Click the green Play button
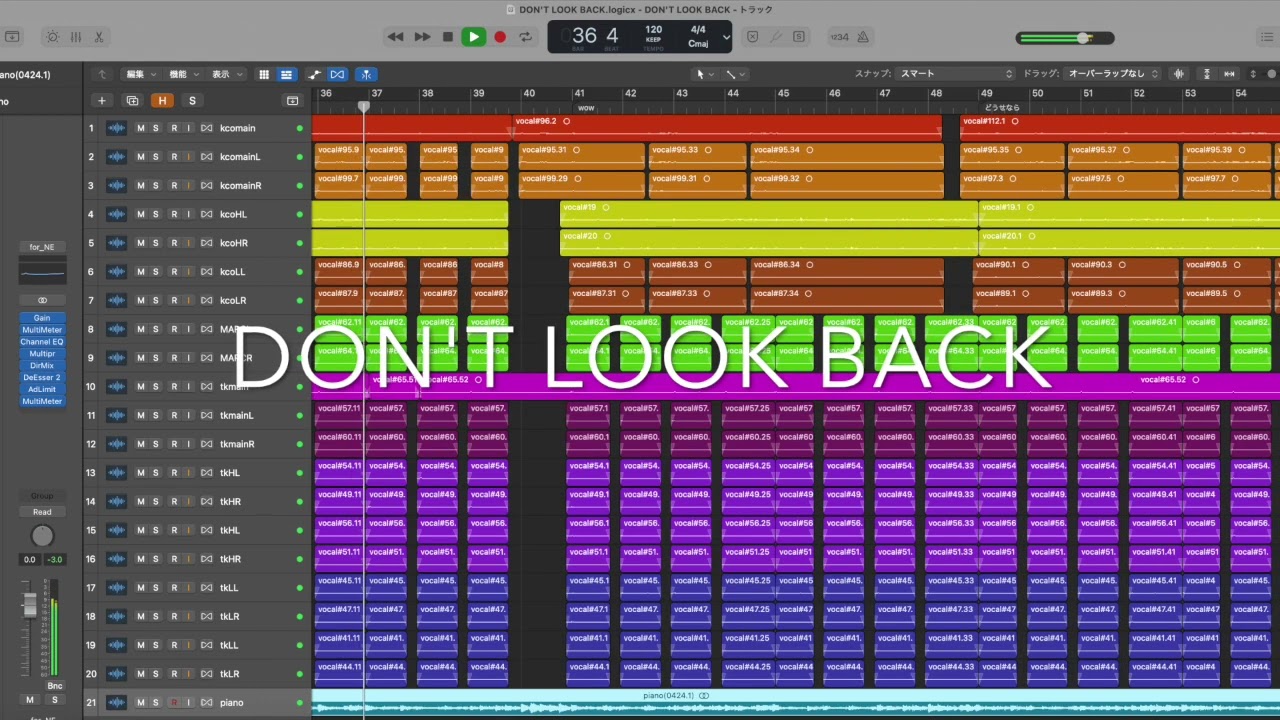The height and width of the screenshot is (720, 1280). point(474,37)
